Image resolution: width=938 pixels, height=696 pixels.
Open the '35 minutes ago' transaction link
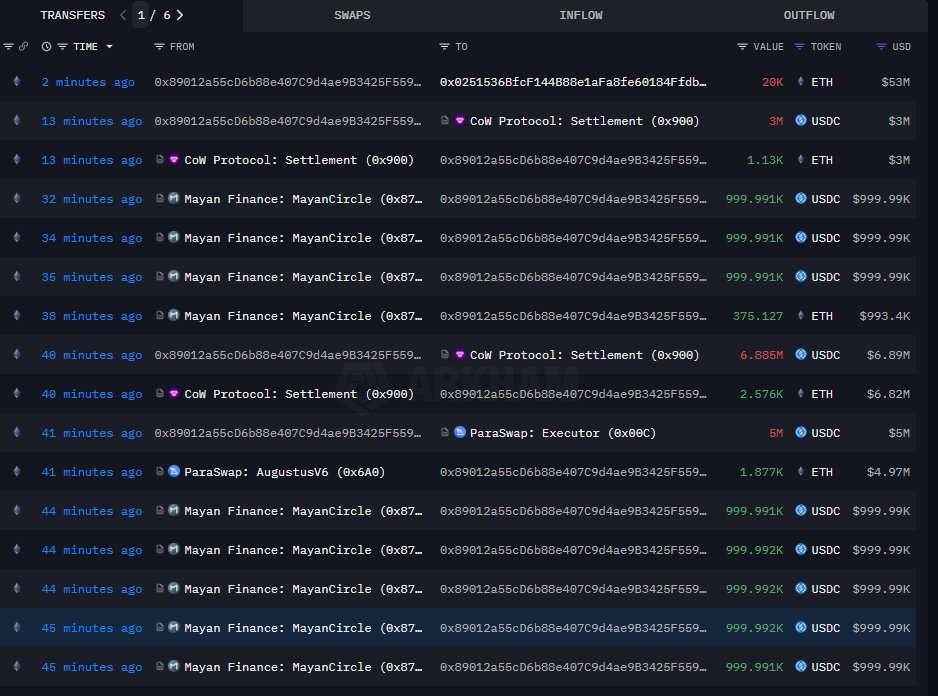point(92,277)
